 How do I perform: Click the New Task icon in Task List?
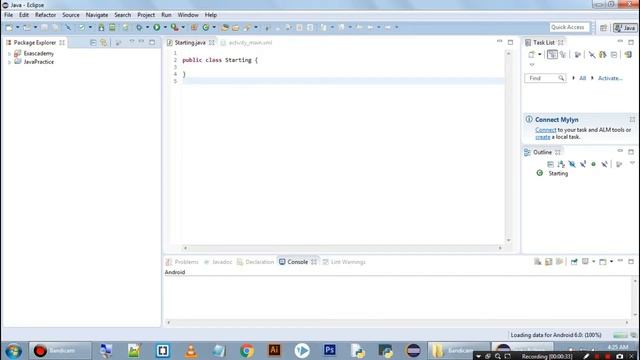531,54
